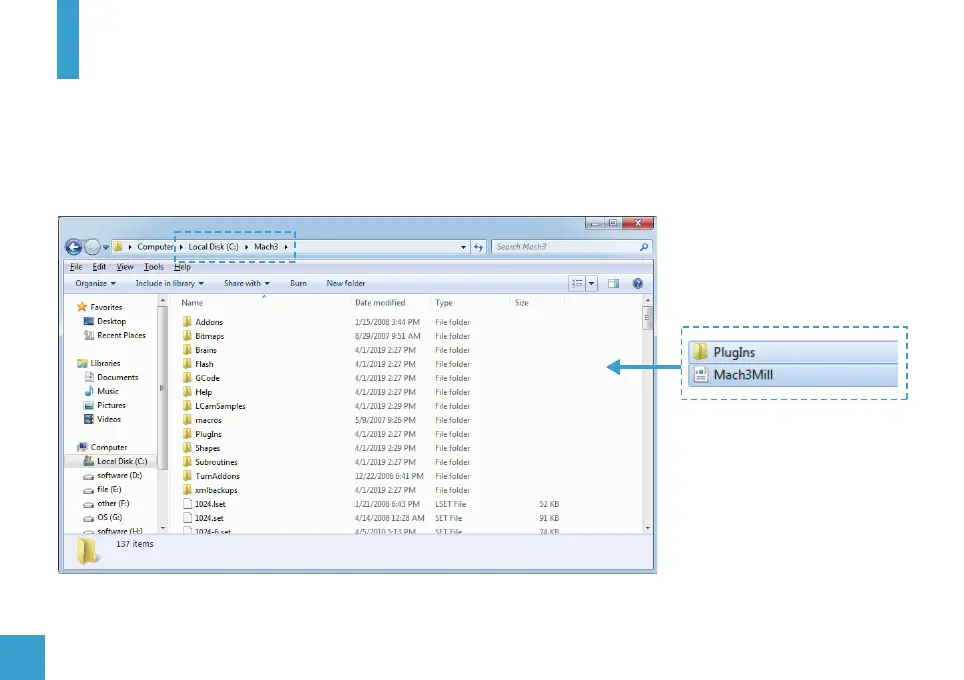
Task: Open Recent Places under Favorites
Action: [x=120, y=335]
